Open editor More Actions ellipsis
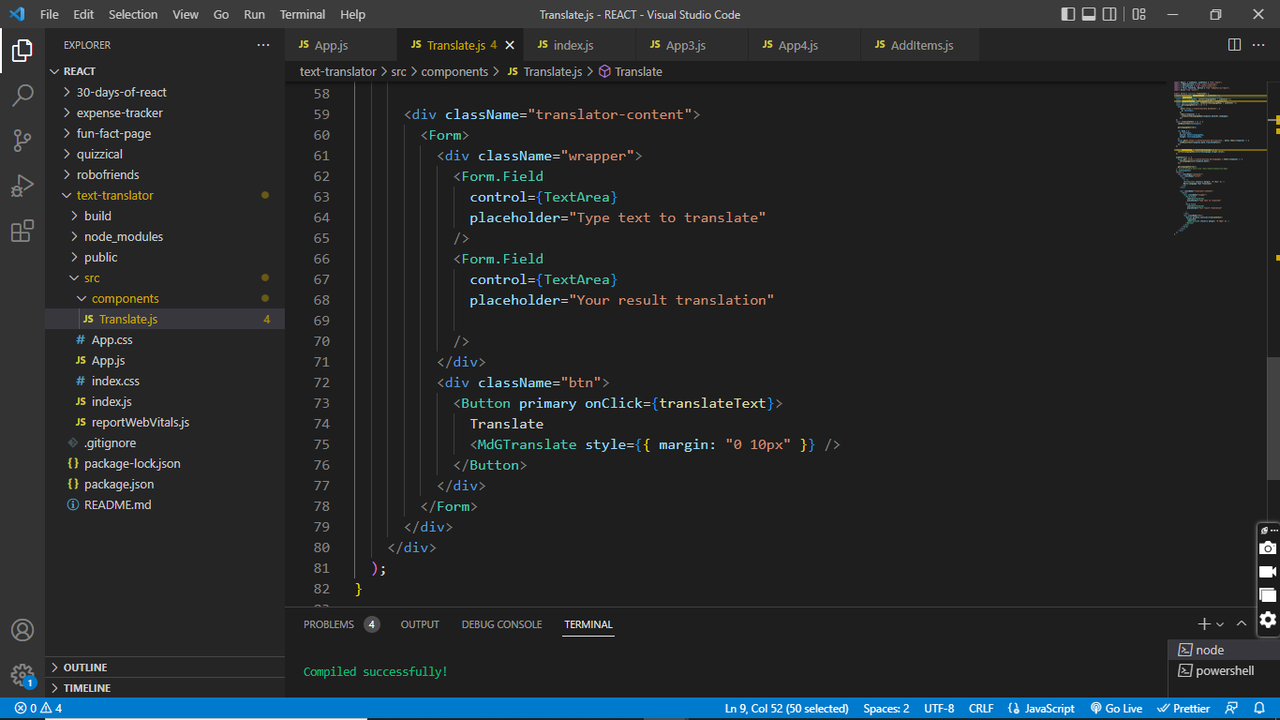 click(x=1260, y=45)
